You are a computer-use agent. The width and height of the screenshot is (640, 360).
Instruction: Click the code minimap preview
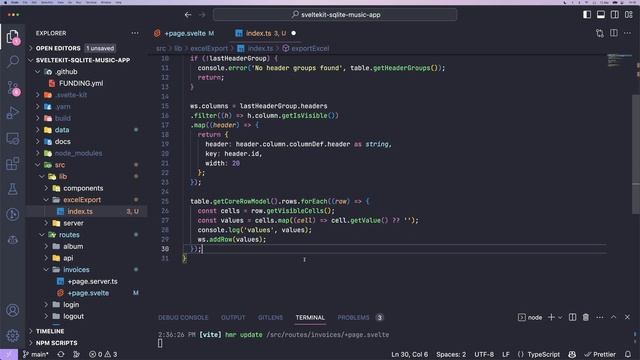[x=619, y=60]
